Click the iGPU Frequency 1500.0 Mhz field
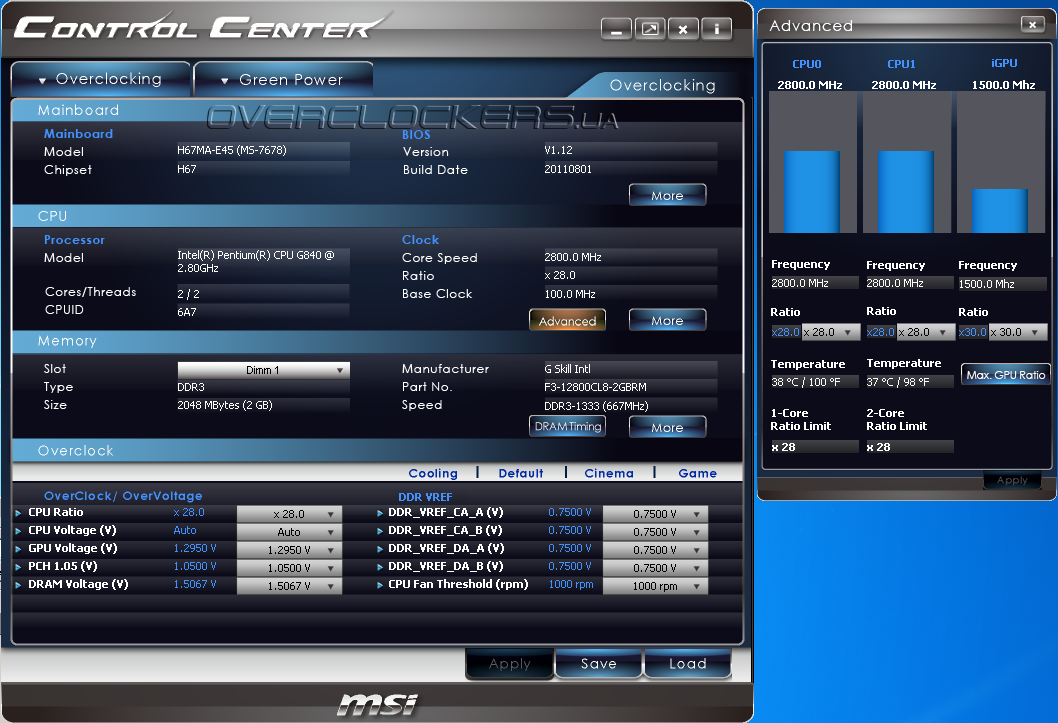The height and width of the screenshot is (723, 1058). [x=1002, y=284]
